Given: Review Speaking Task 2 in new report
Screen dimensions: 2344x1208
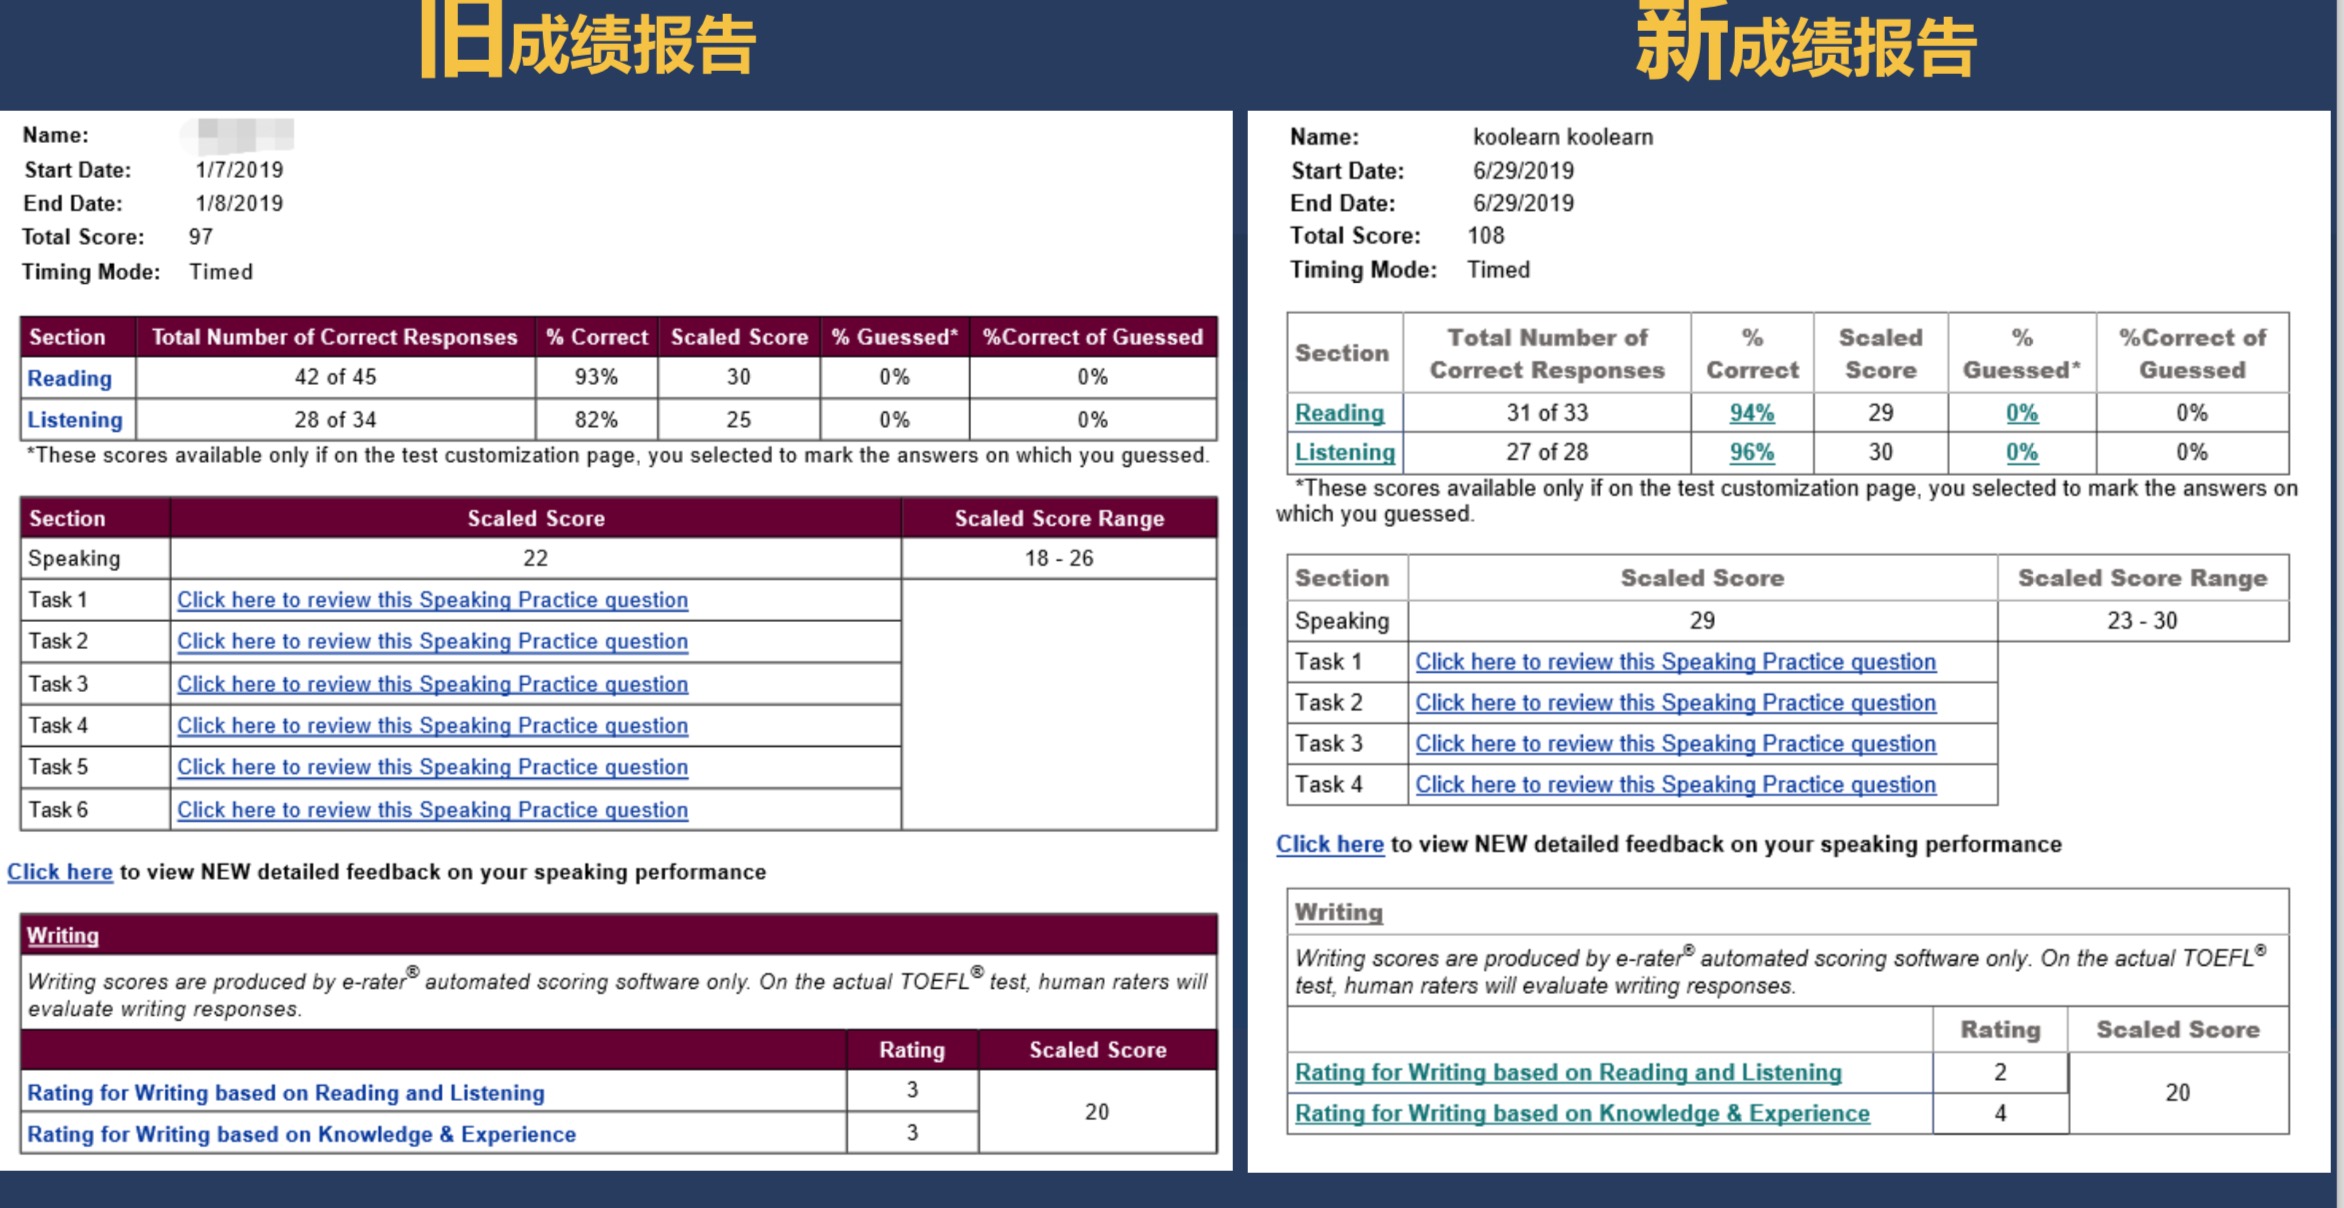Looking at the screenshot, I should click(1675, 703).
